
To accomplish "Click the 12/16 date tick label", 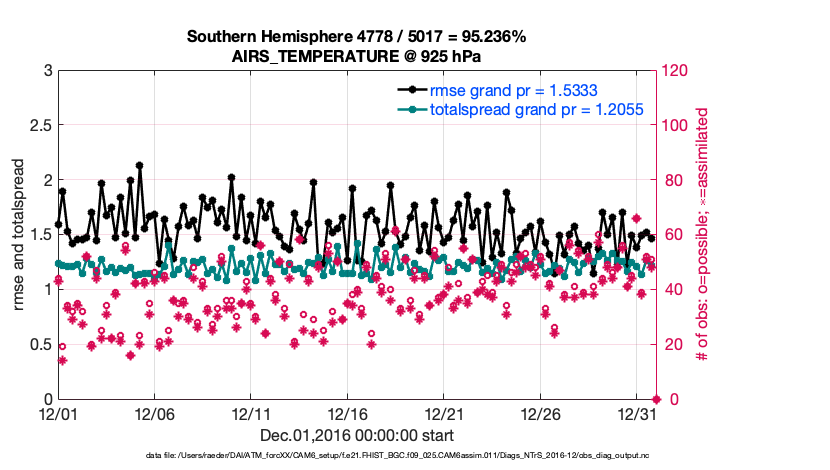I will (347, 413).
